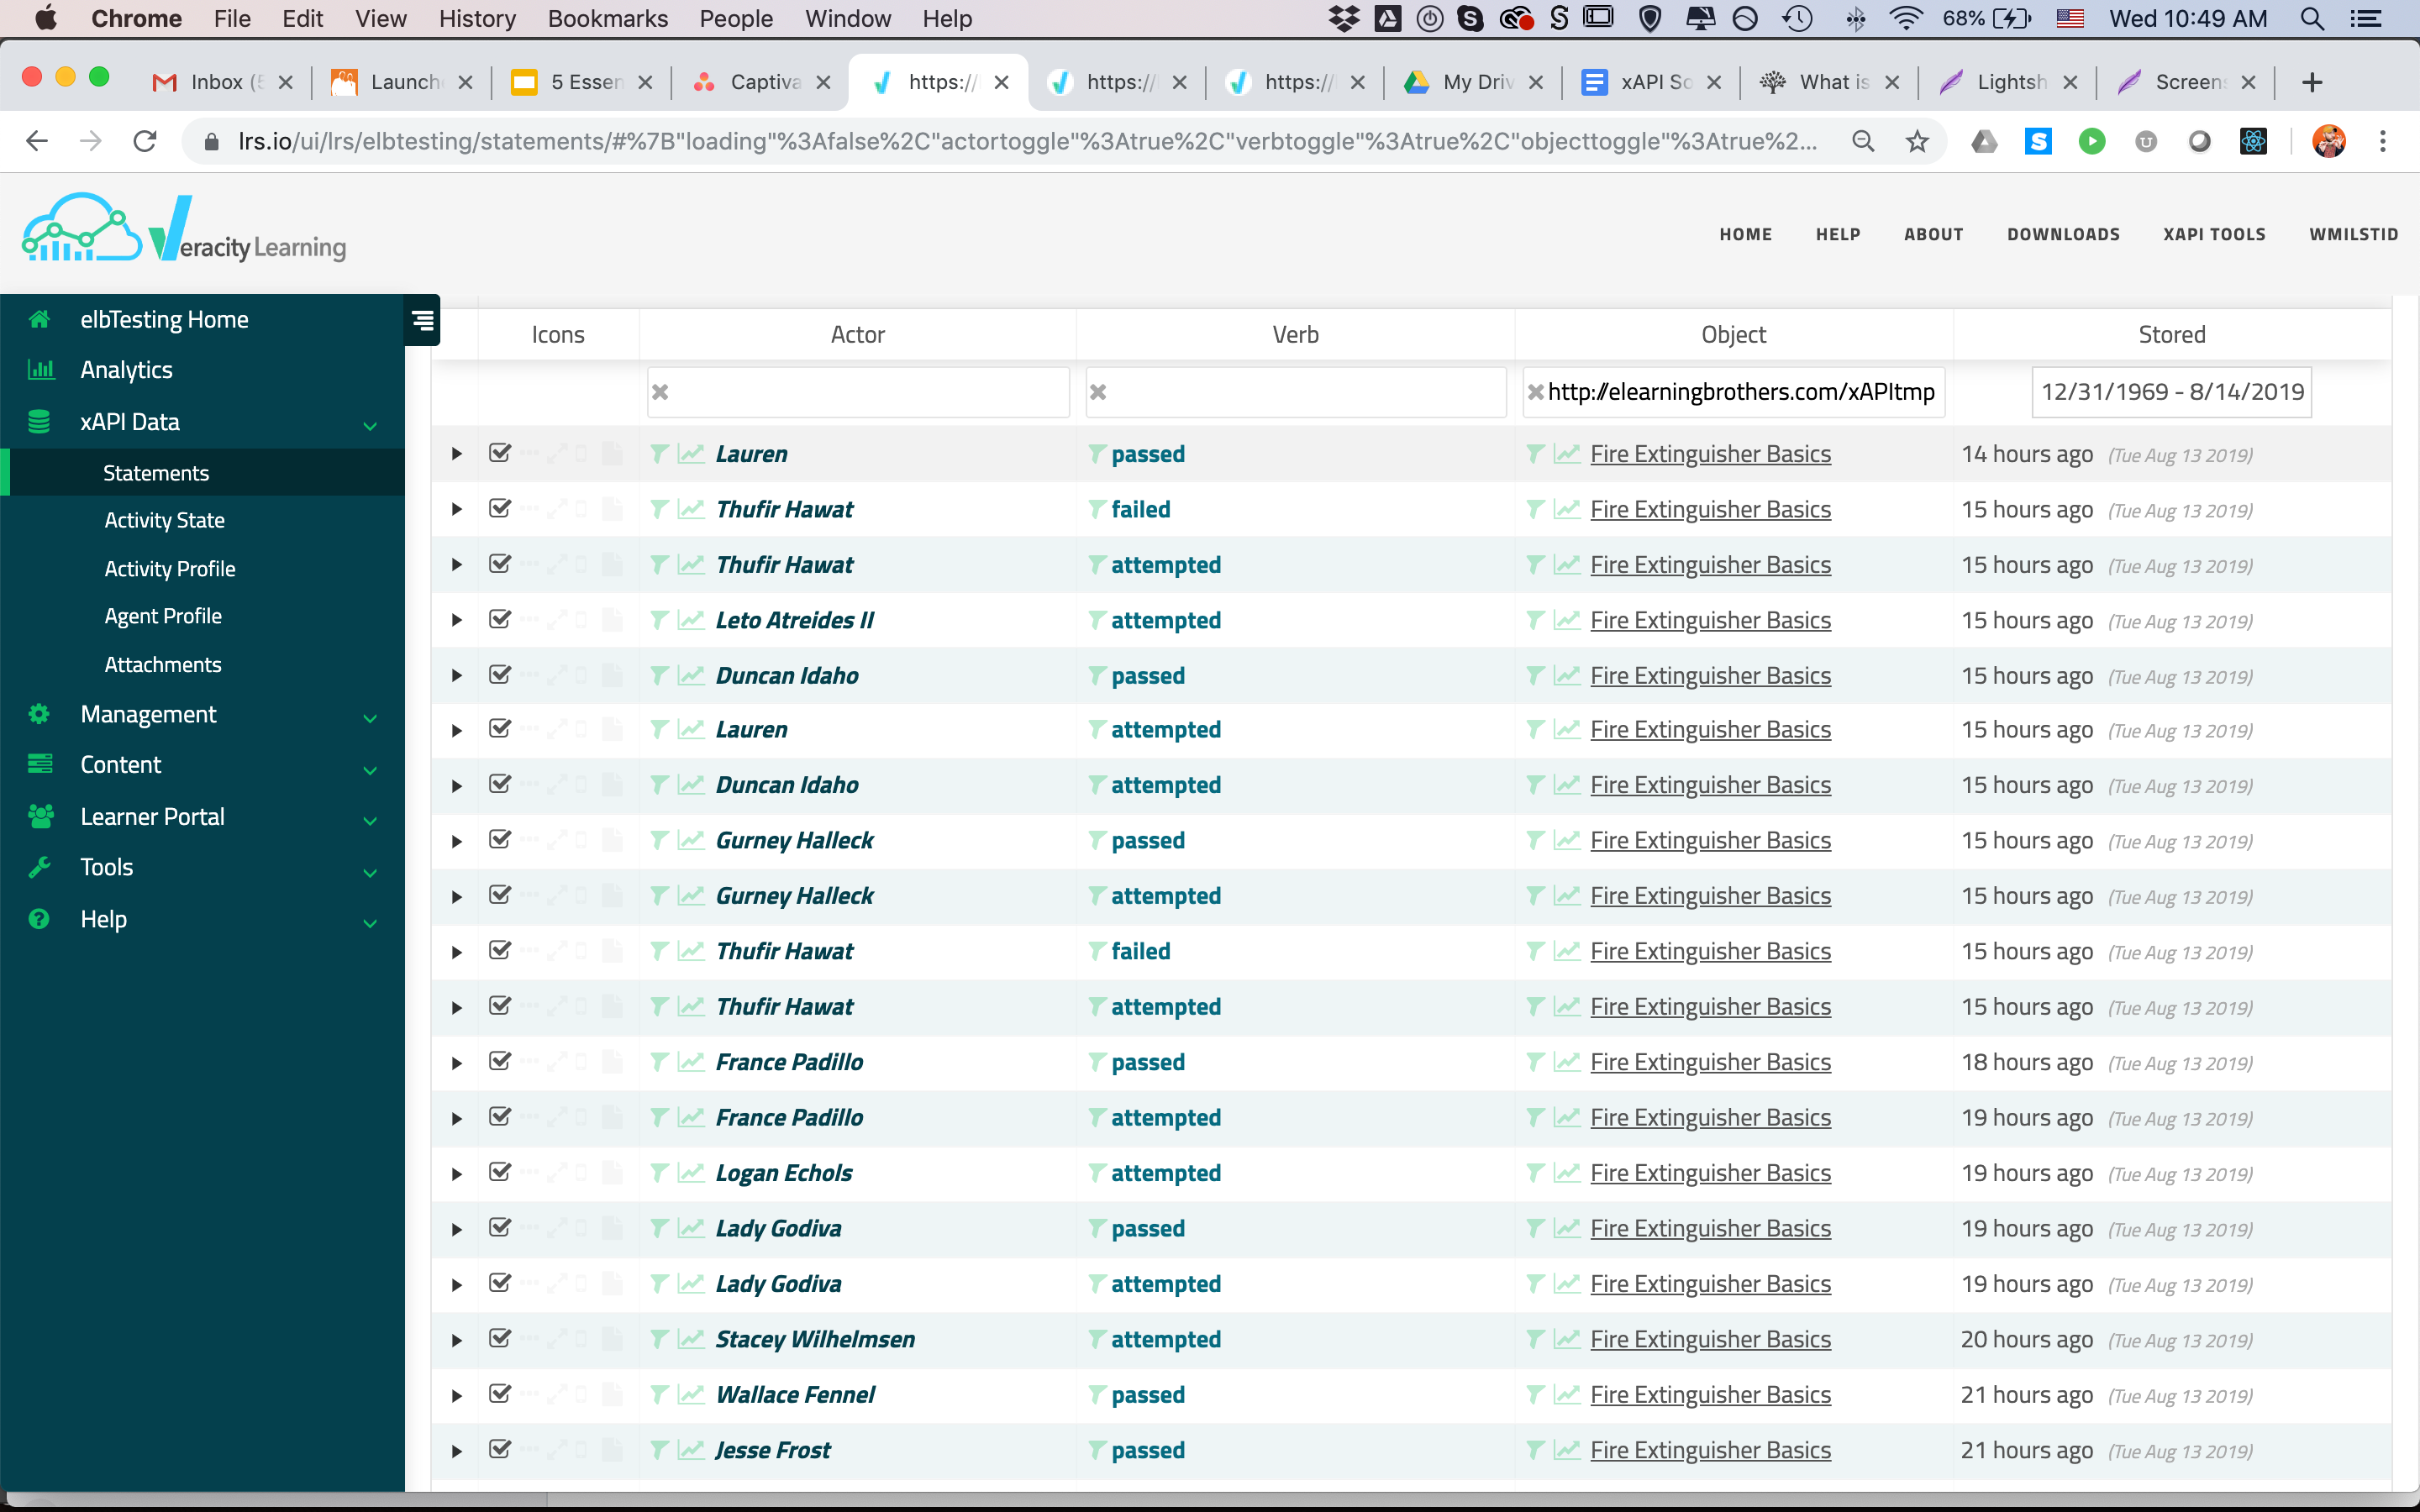Clear the Object filter with its X icon
The width and height of the screenshot is (2420, 1512).
(x=1535, y=392)
